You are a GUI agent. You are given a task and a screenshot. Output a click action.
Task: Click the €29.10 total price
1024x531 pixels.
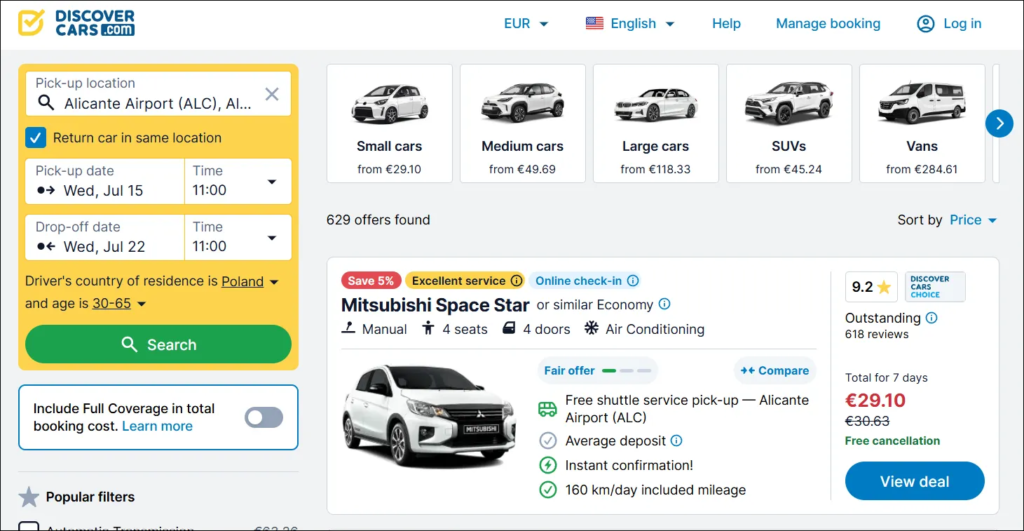pyautogui.click(x=875, y=400)
